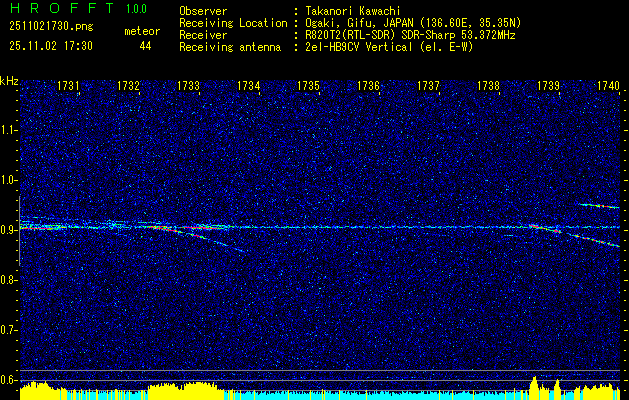The width and height of the screenshot is (629, 400).
Task: Select the 1733 time tick label
Action: coord(189,87)
